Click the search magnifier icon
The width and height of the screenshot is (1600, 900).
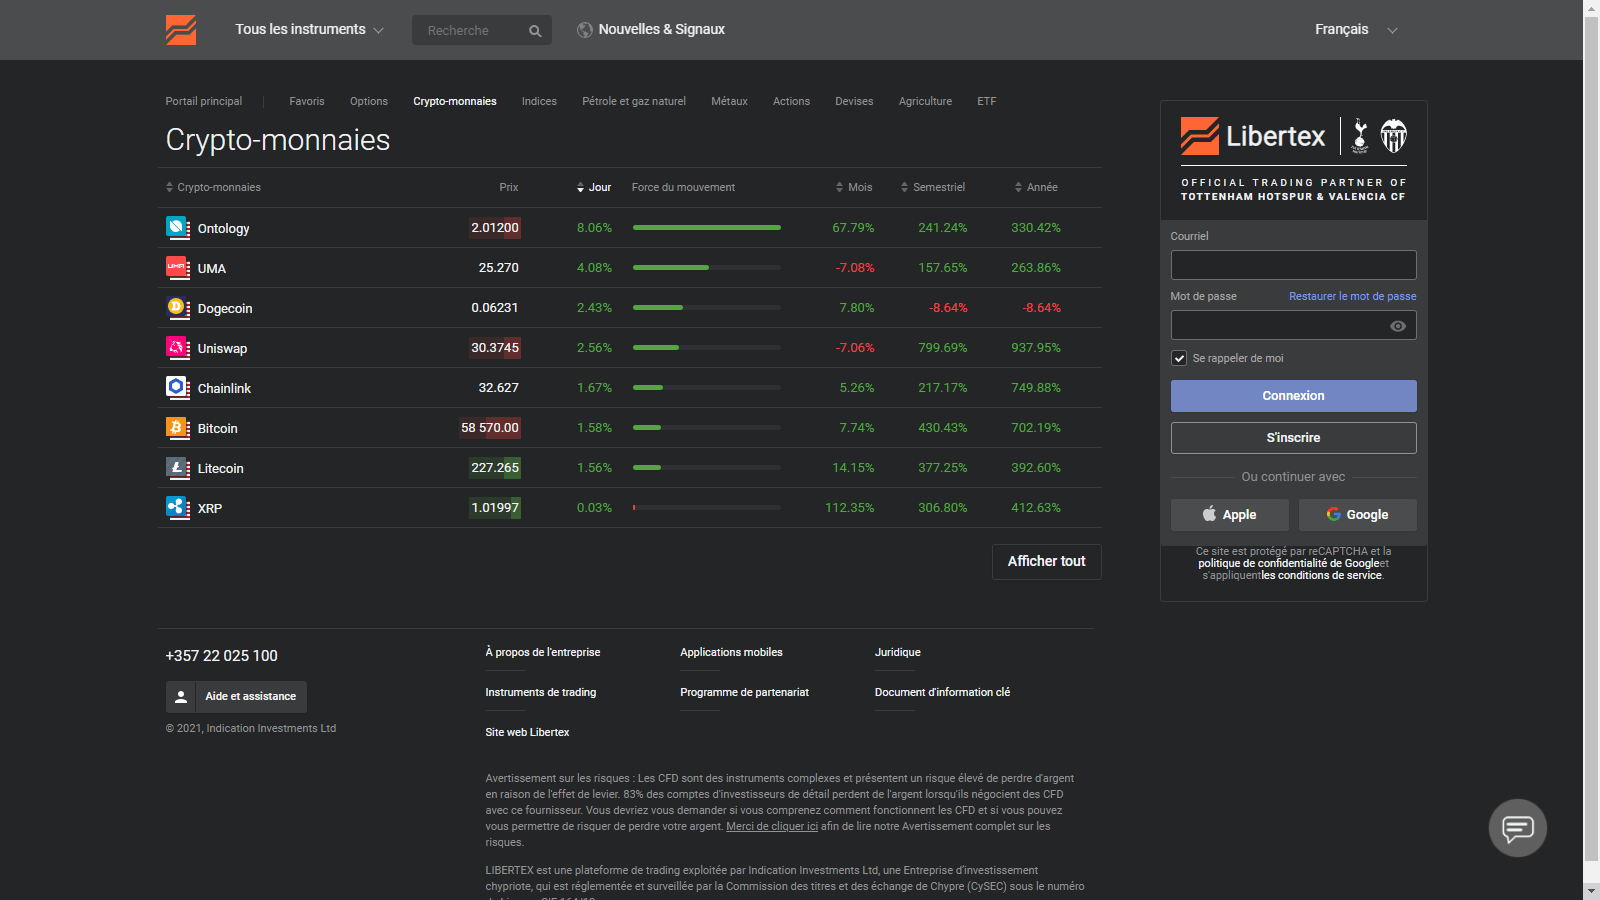click(535, 31)
